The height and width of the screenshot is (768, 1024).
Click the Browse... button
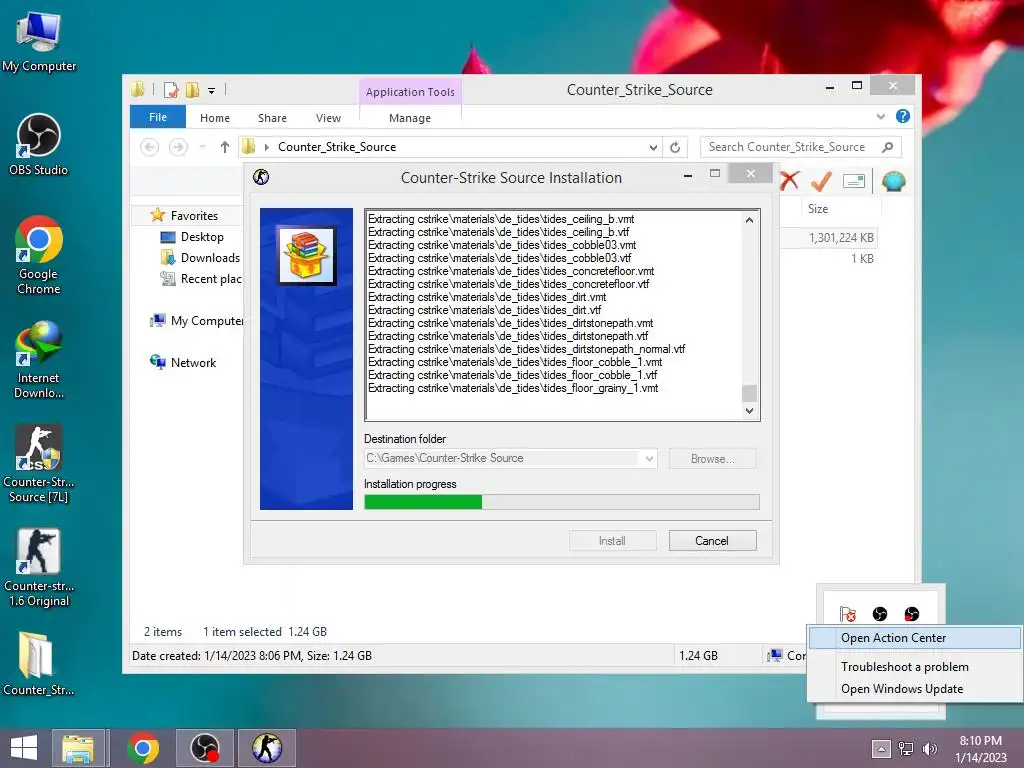point(712,458)
